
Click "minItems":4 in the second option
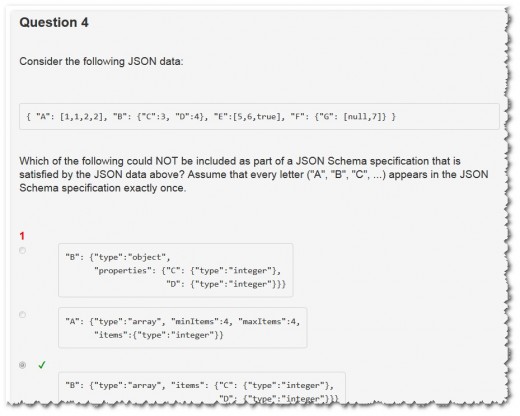pyautogui.click(x=201, y=321)
